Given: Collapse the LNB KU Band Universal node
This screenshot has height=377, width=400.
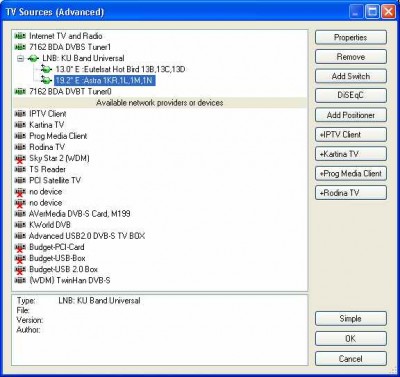Looking at the screenshot, I should pos(21,58).
